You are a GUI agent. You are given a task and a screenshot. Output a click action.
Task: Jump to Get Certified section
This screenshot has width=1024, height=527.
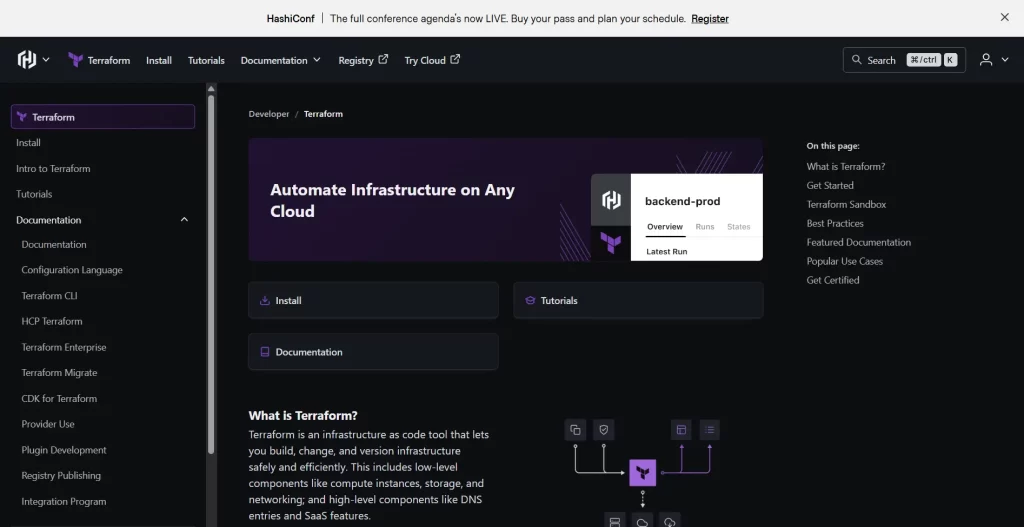833,280
